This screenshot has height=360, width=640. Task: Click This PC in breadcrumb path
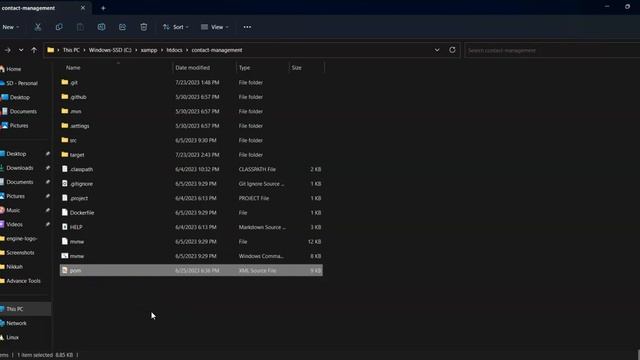[x=71, y=50]
